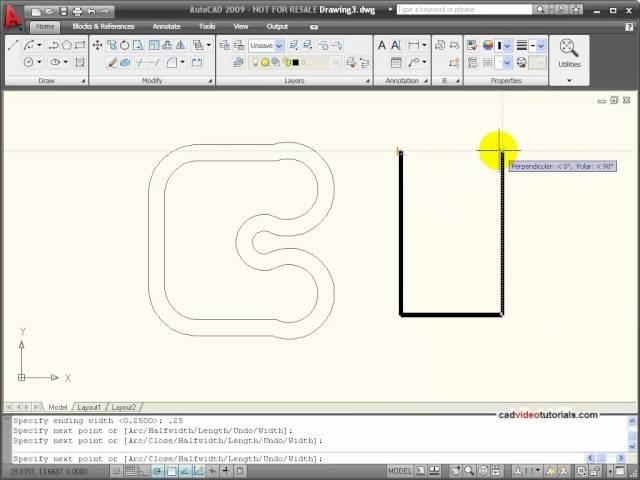This screenshot has width=640, height=480.
Task: Toggle Ortho mode in status bar
Action: coord(144,471)
